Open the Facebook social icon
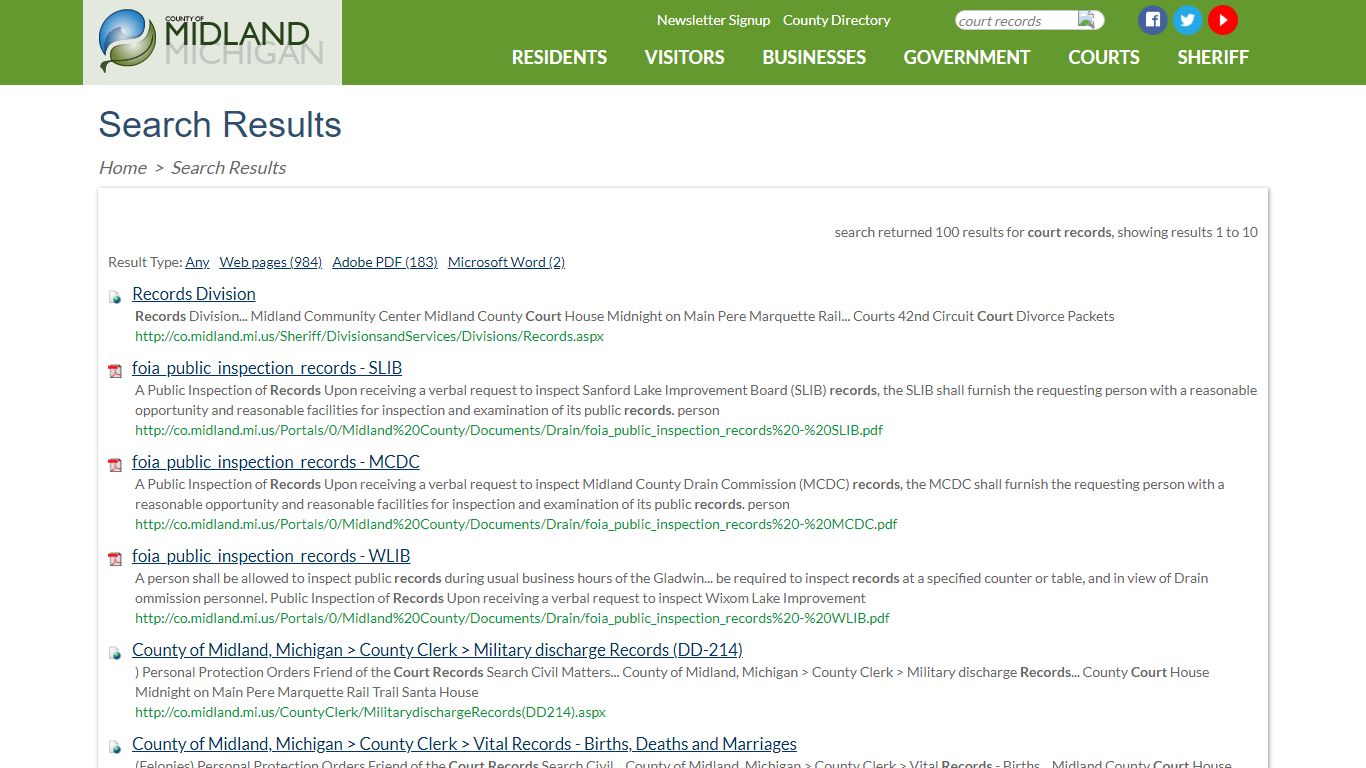Viewport: 1366px width, 768px height. (x=1153, y=20)
